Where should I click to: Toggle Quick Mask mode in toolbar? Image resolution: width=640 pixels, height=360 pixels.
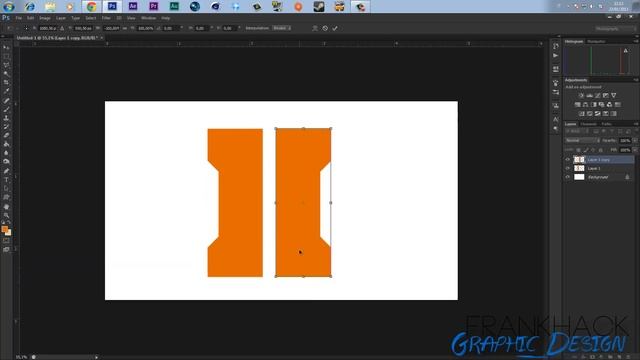[x=6, y=240]
